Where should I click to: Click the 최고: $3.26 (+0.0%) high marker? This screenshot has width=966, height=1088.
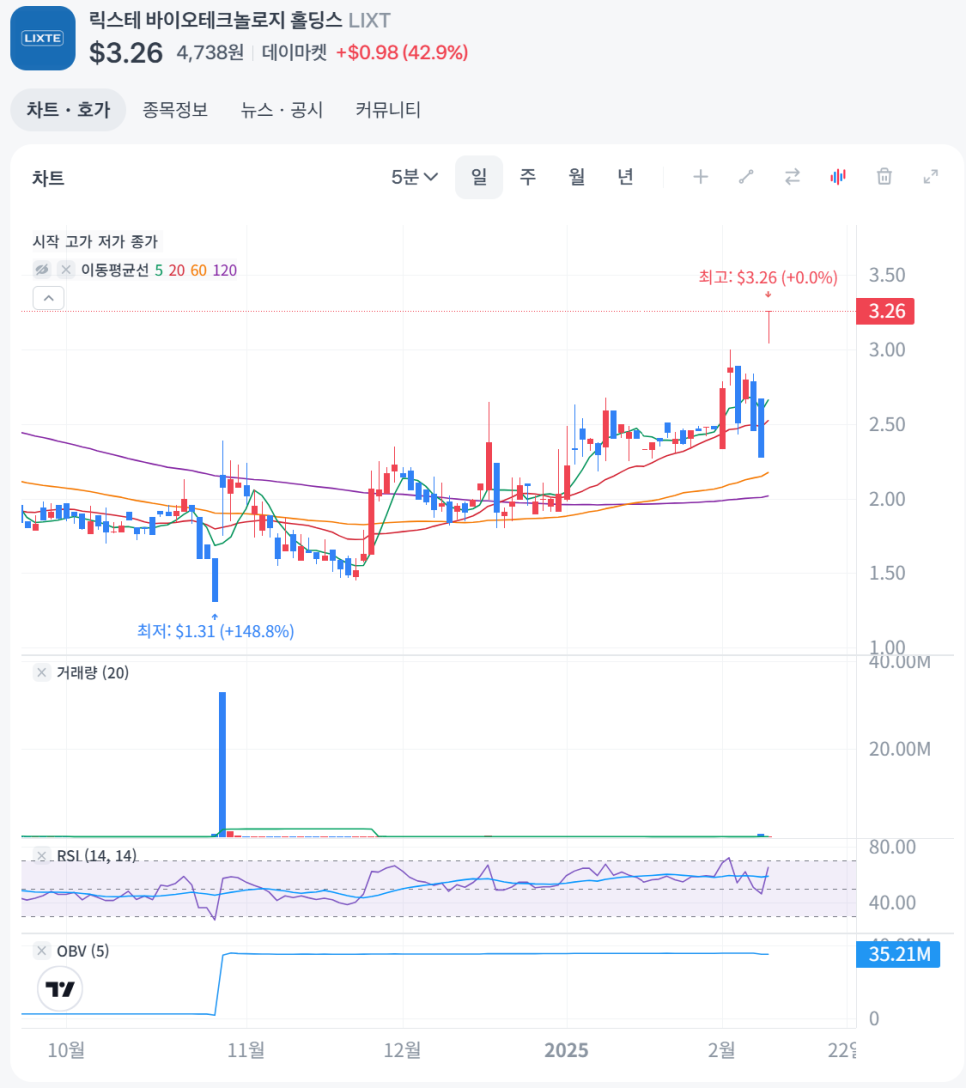point(768,278)
